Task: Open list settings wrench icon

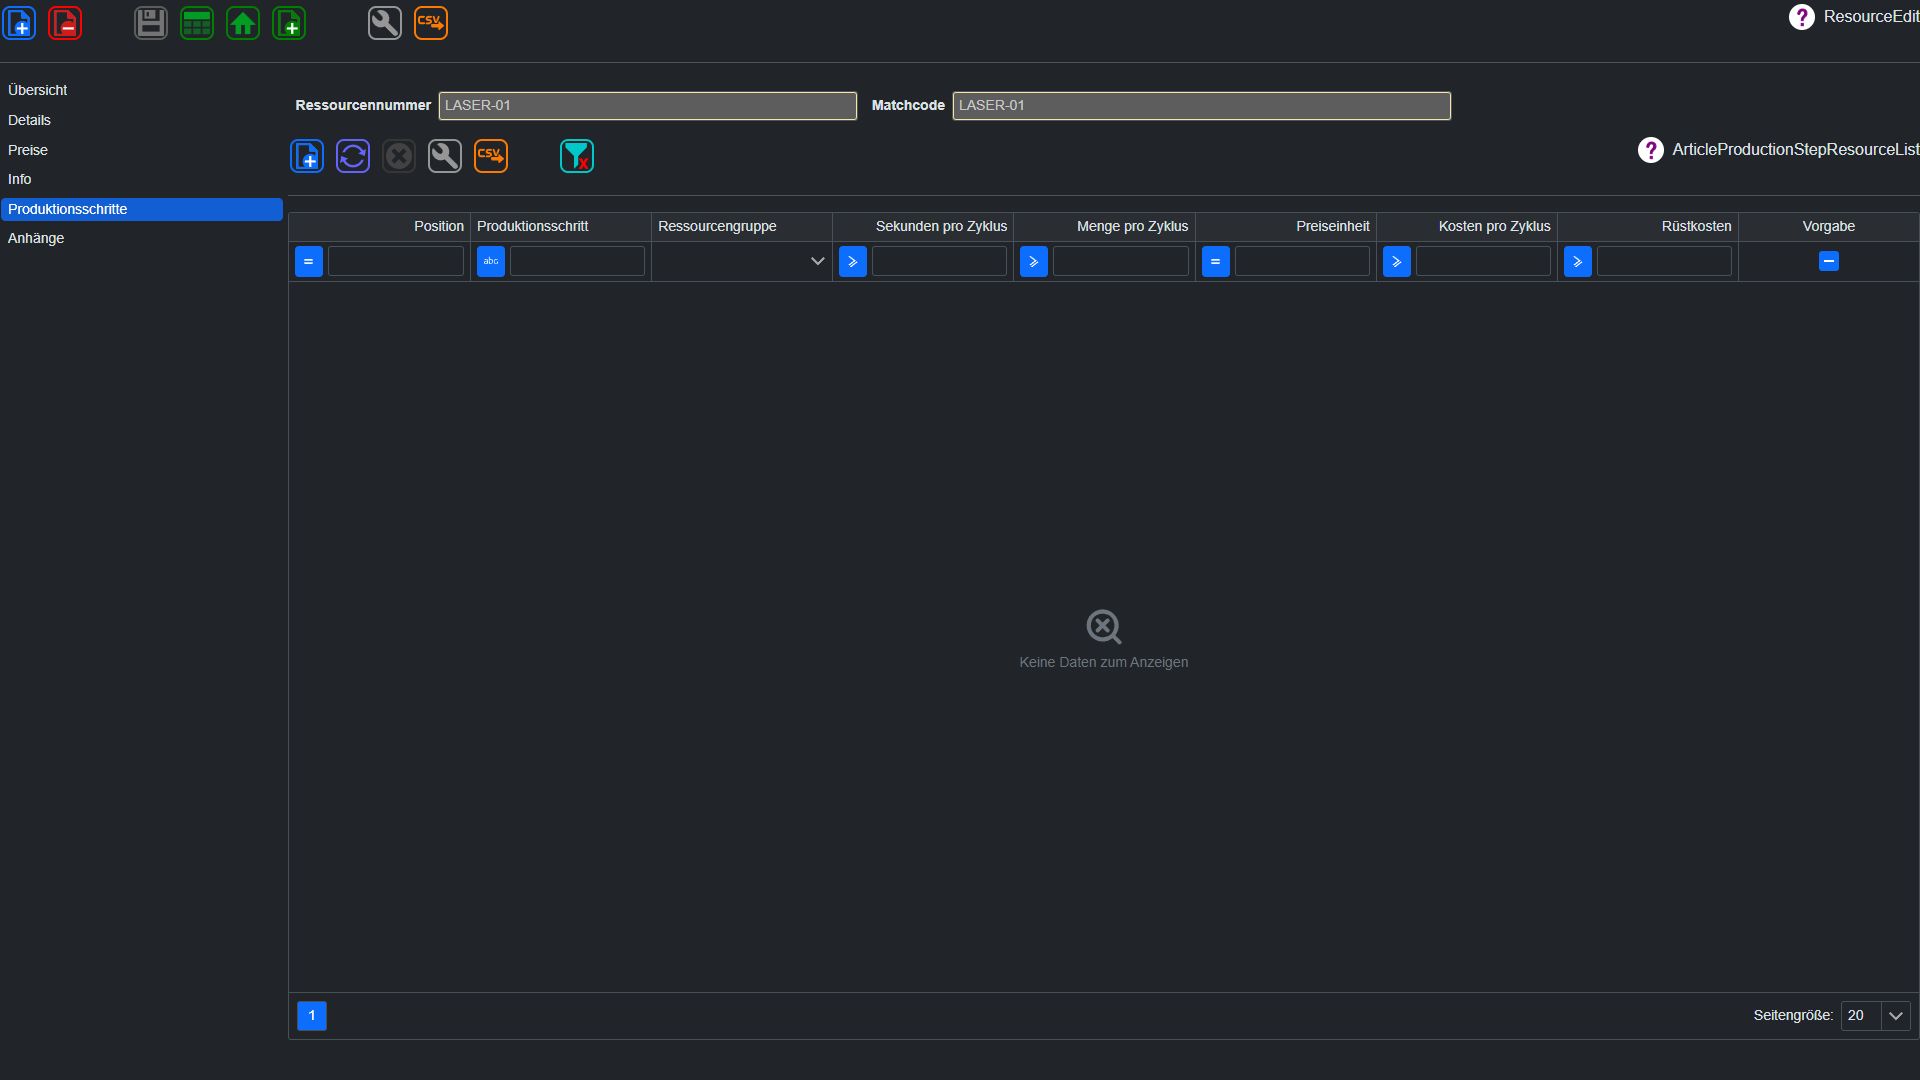Action: point(445,156)
